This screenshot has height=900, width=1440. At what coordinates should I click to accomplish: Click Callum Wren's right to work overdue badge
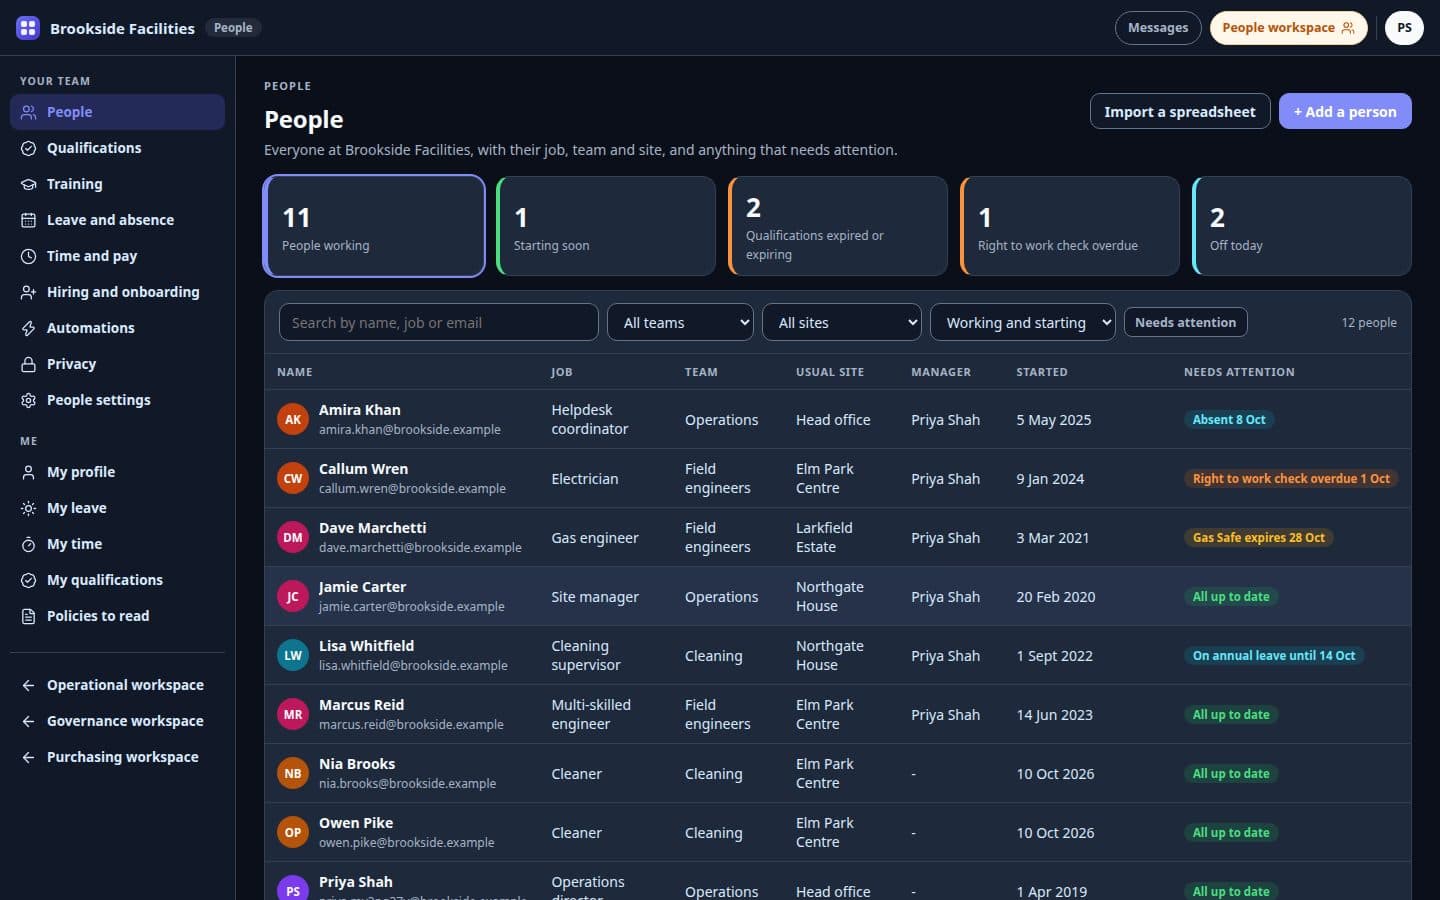tap(1291, 478)
